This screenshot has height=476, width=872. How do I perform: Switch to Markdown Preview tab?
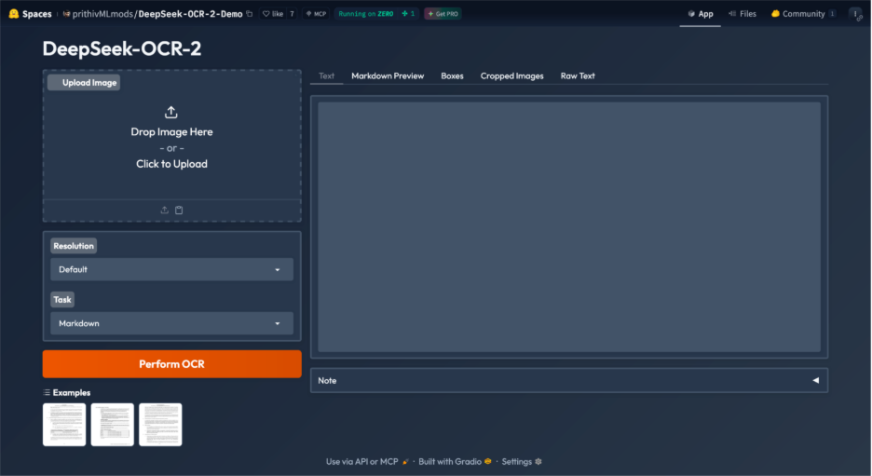(388, 76)
